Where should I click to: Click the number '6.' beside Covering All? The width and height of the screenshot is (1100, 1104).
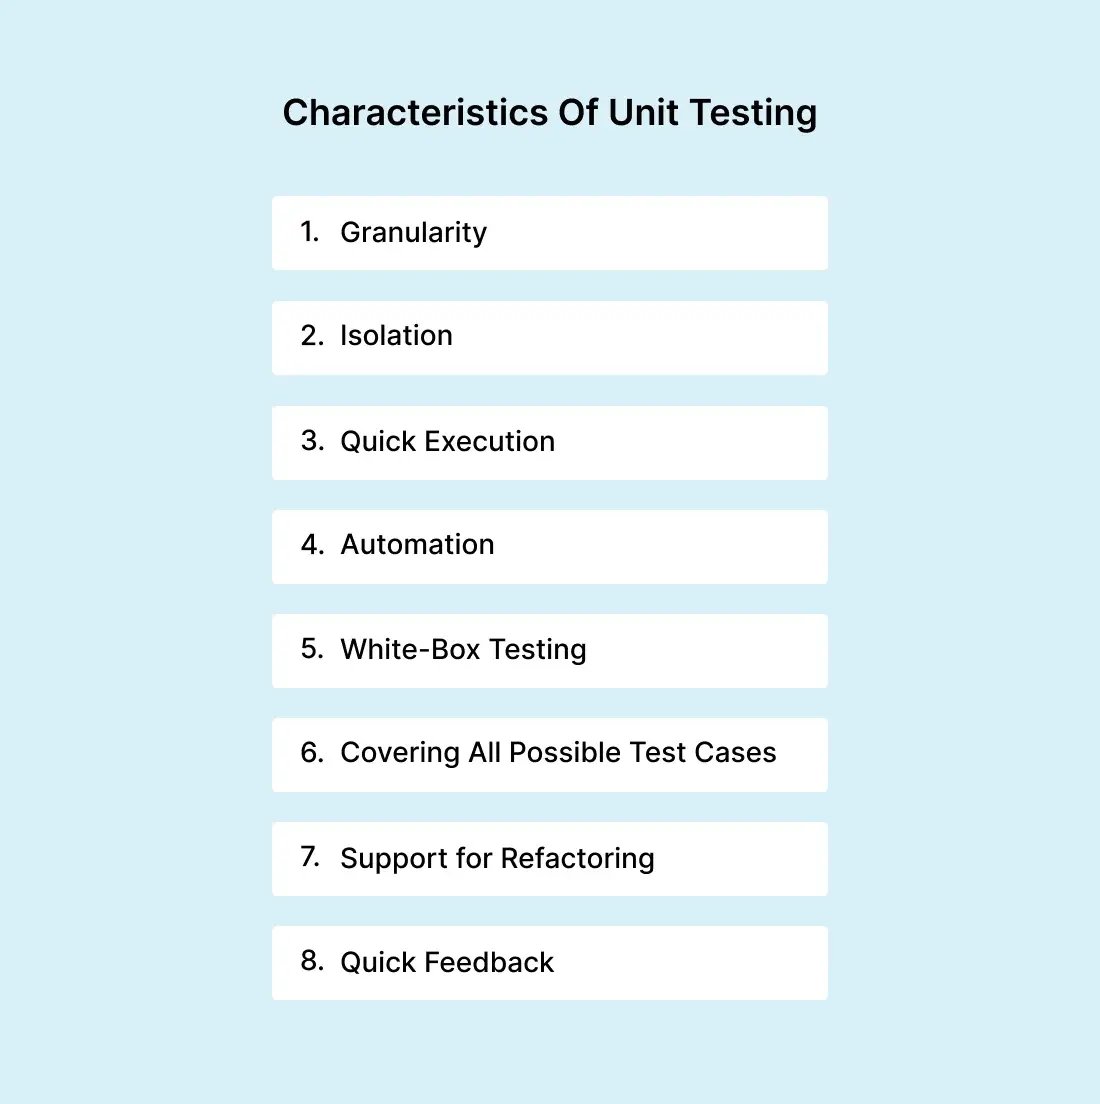click(312, 753)
